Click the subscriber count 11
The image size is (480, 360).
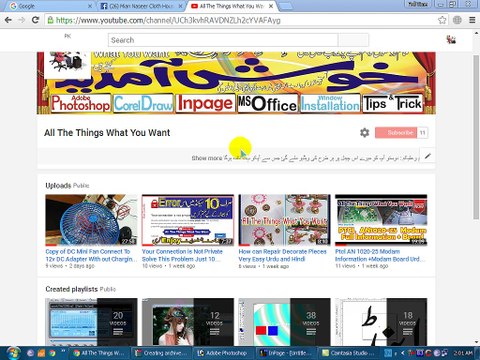point(422,133)
